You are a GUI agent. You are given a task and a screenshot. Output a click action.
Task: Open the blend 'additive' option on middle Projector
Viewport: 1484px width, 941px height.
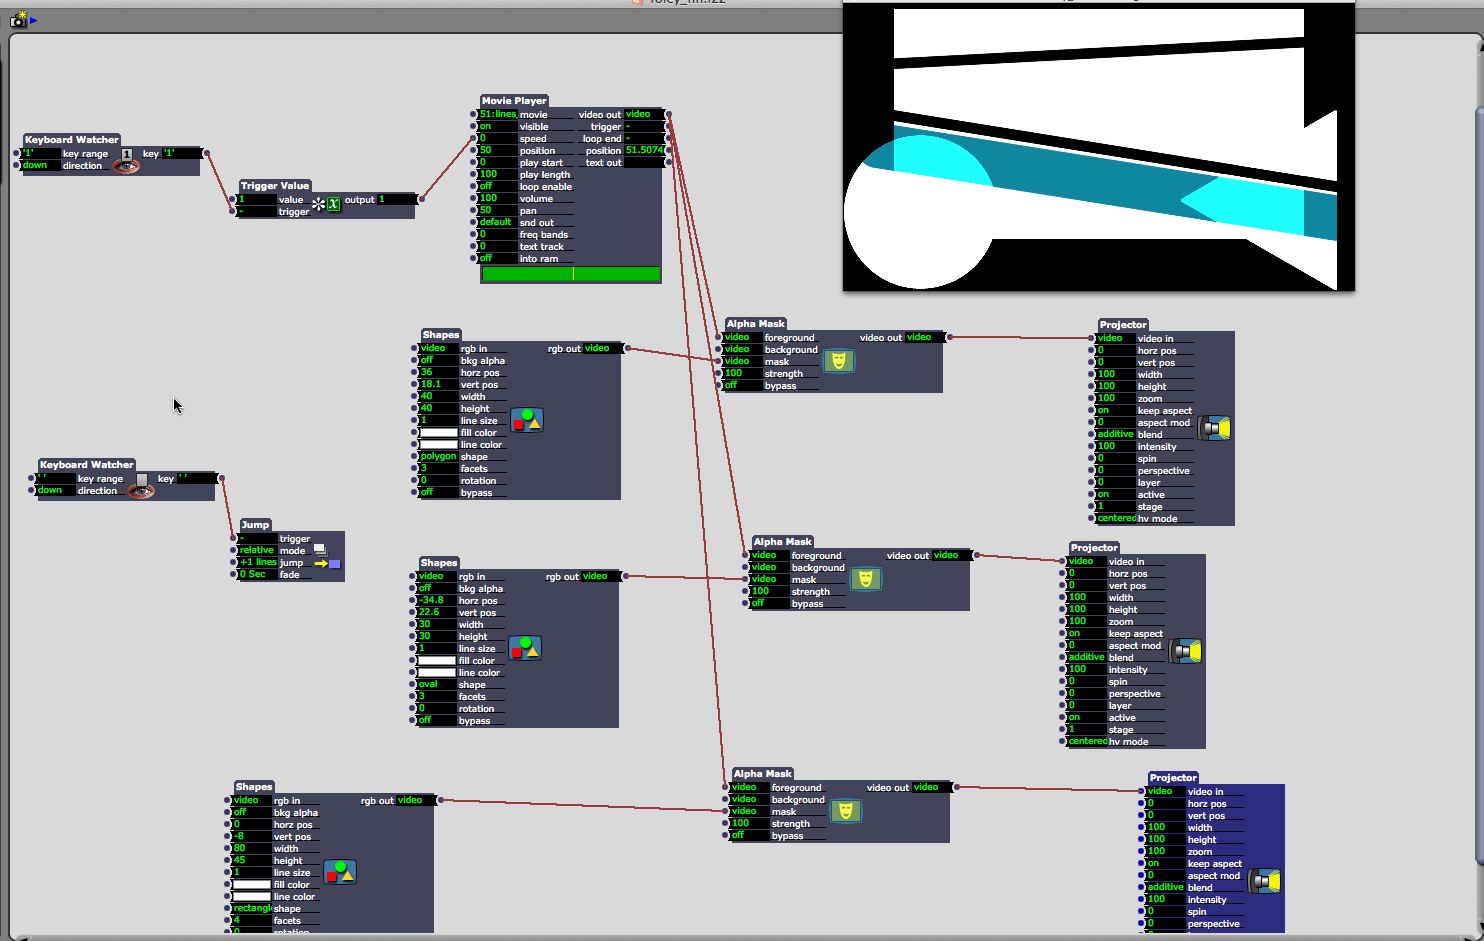[1087, 658]
